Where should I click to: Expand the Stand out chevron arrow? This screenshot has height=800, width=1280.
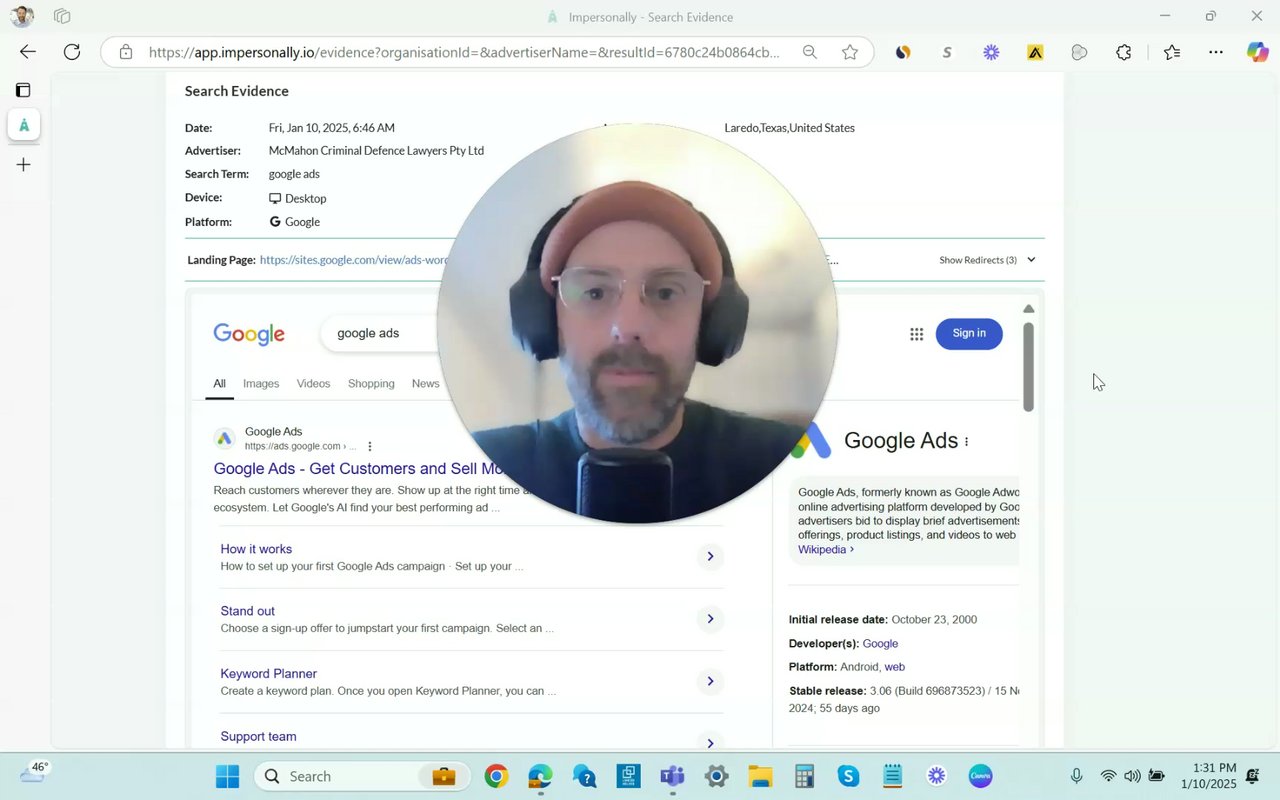710,619
